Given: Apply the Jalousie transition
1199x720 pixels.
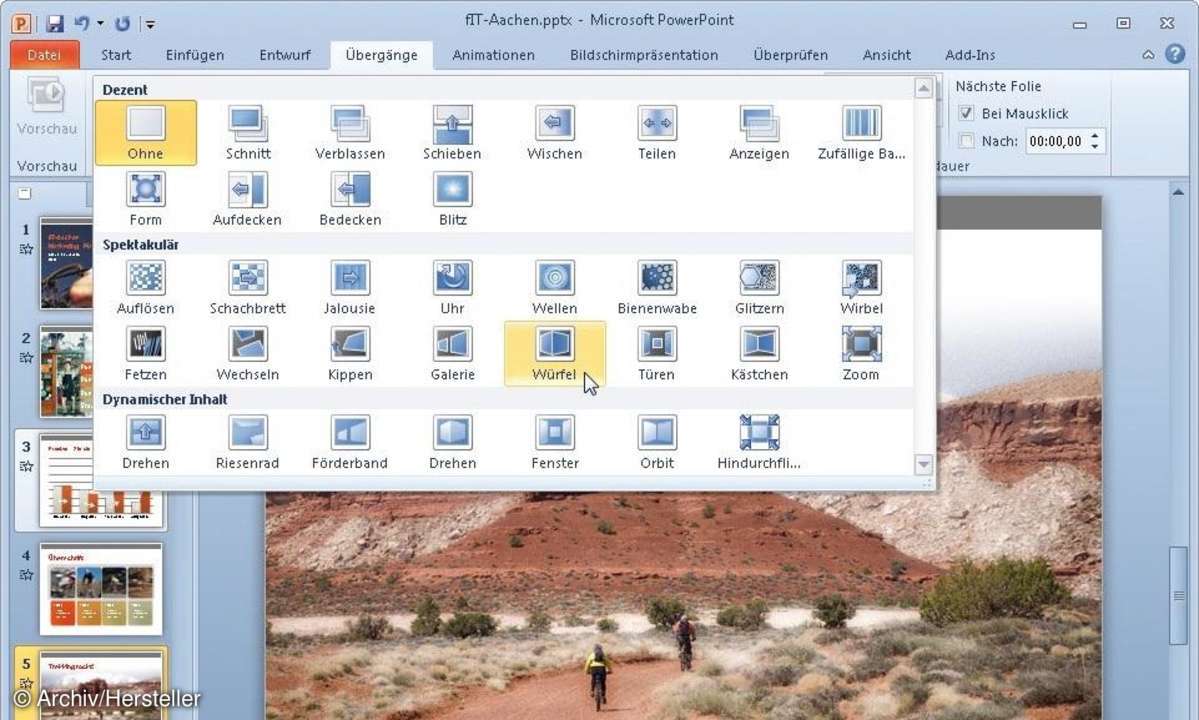Looking at the screenshot, I should pyautogui.click(x=350, y=288).
